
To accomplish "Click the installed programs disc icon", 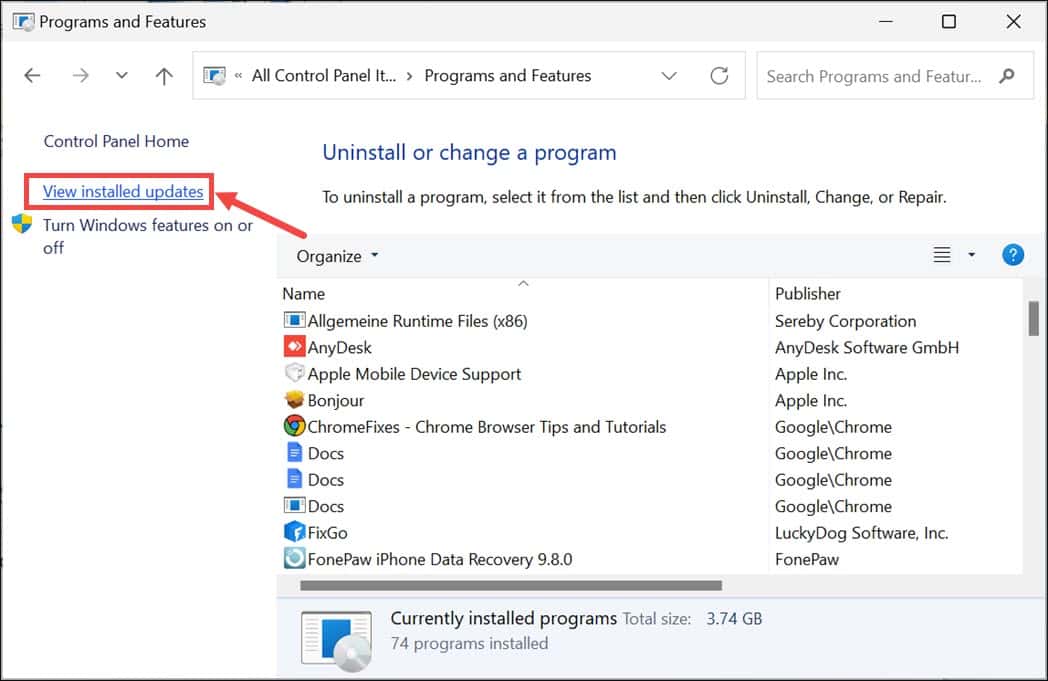I will coord(336,640).
